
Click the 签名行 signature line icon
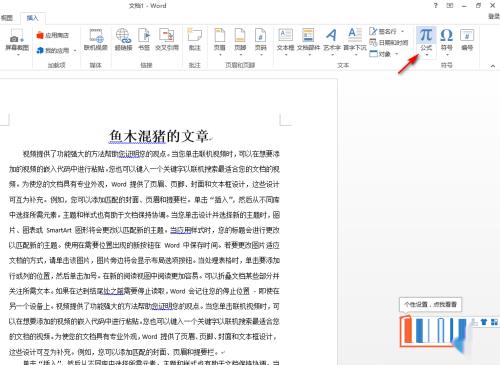click(373, 32)
